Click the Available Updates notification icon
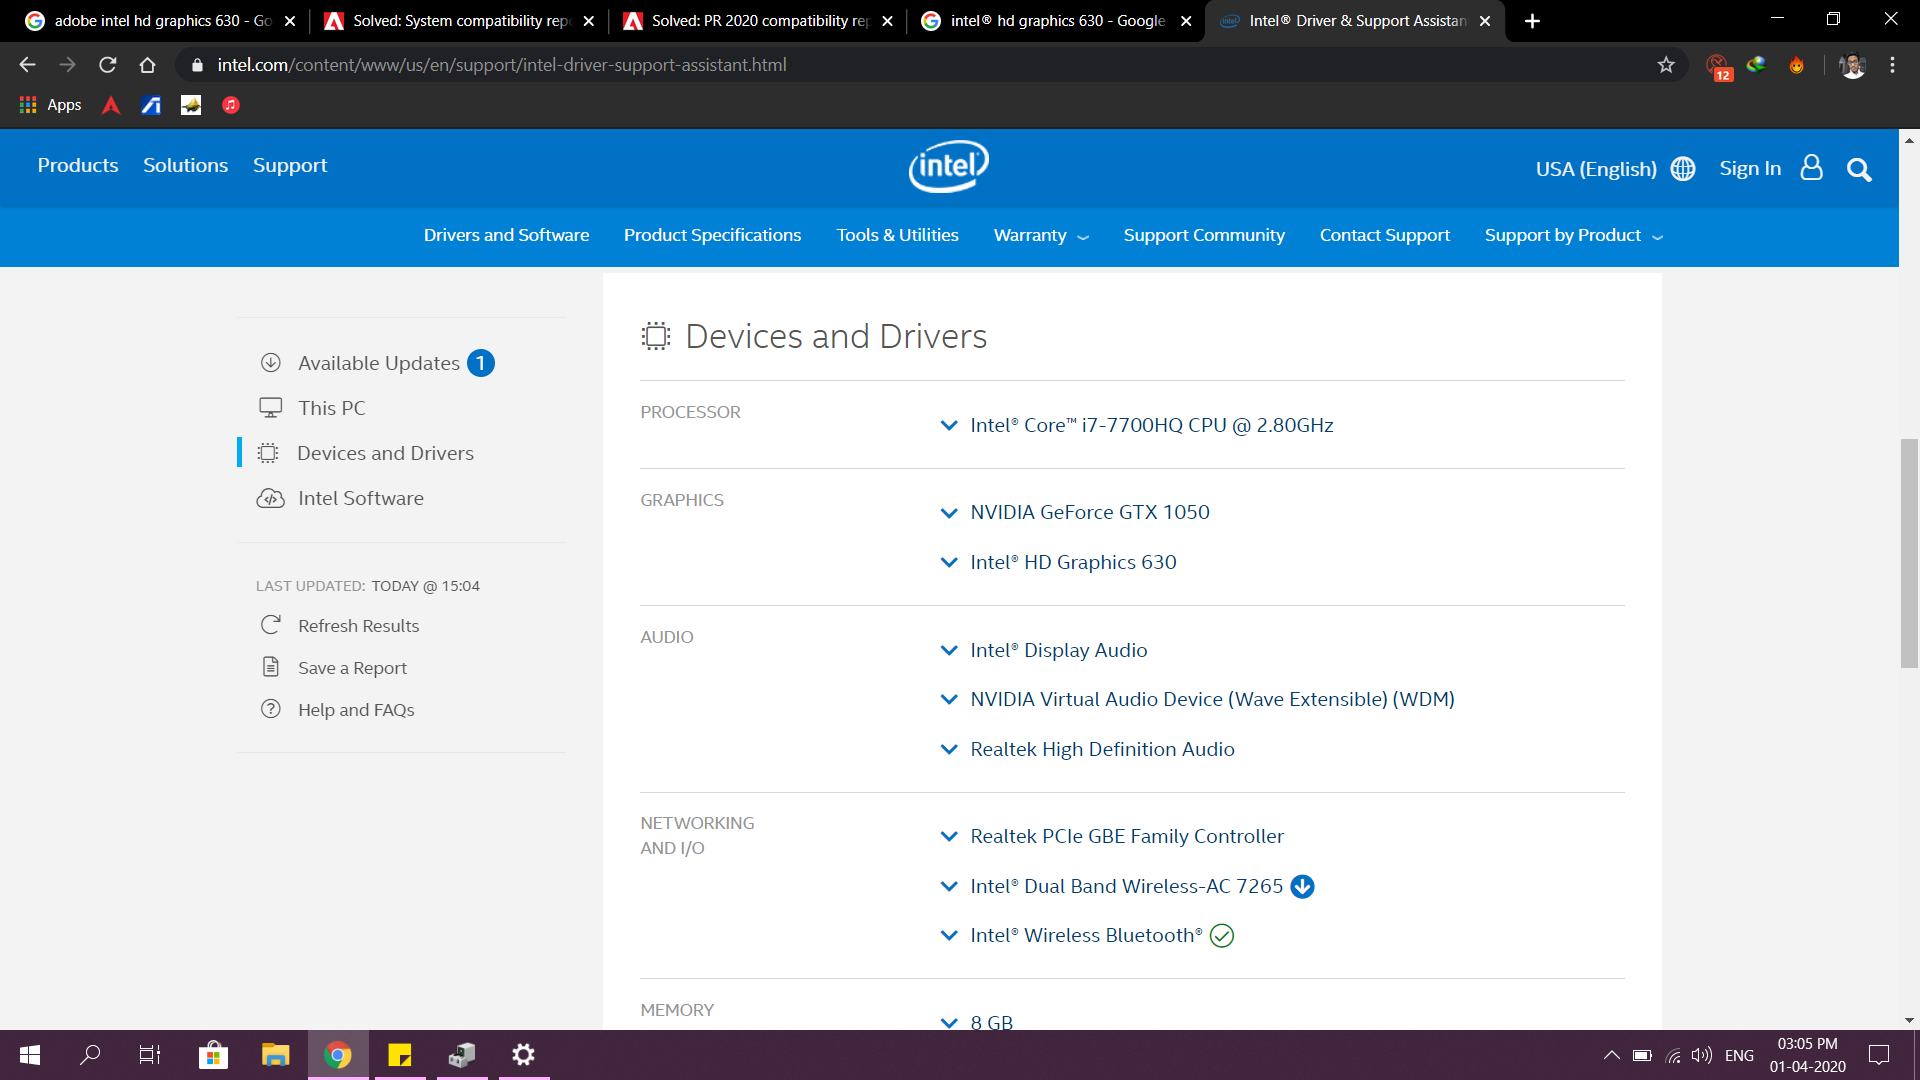The image size is (1920, 1080). coord(481,363)
